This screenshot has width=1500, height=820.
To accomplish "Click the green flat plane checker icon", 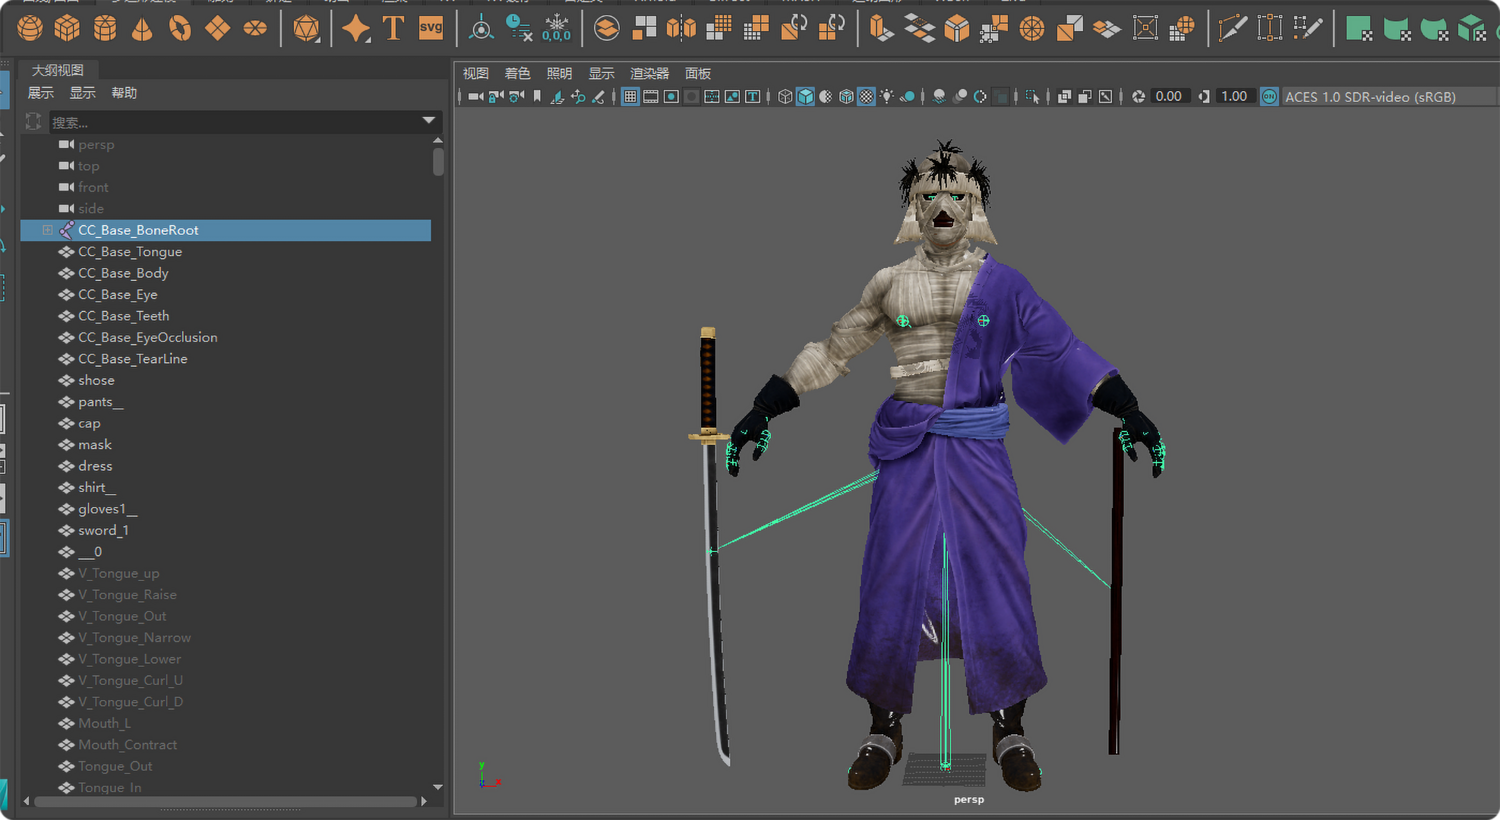I will pyautogui.click(x=1359, y=28).
